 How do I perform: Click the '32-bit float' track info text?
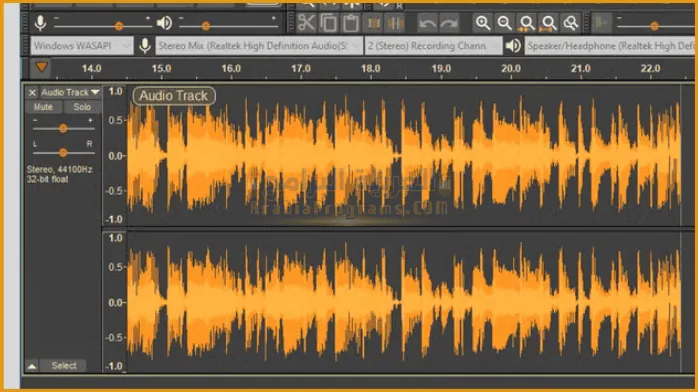(48, 179)
